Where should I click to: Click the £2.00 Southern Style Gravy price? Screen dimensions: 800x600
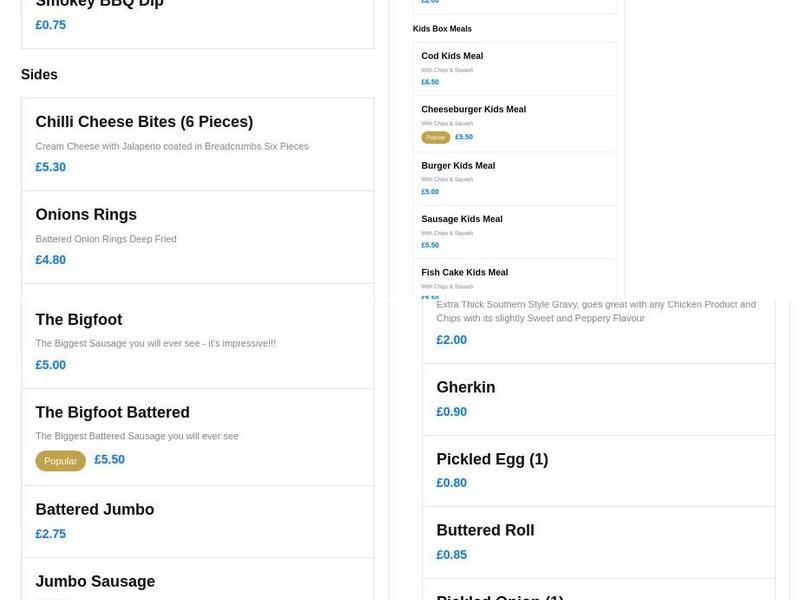point(451,340)
